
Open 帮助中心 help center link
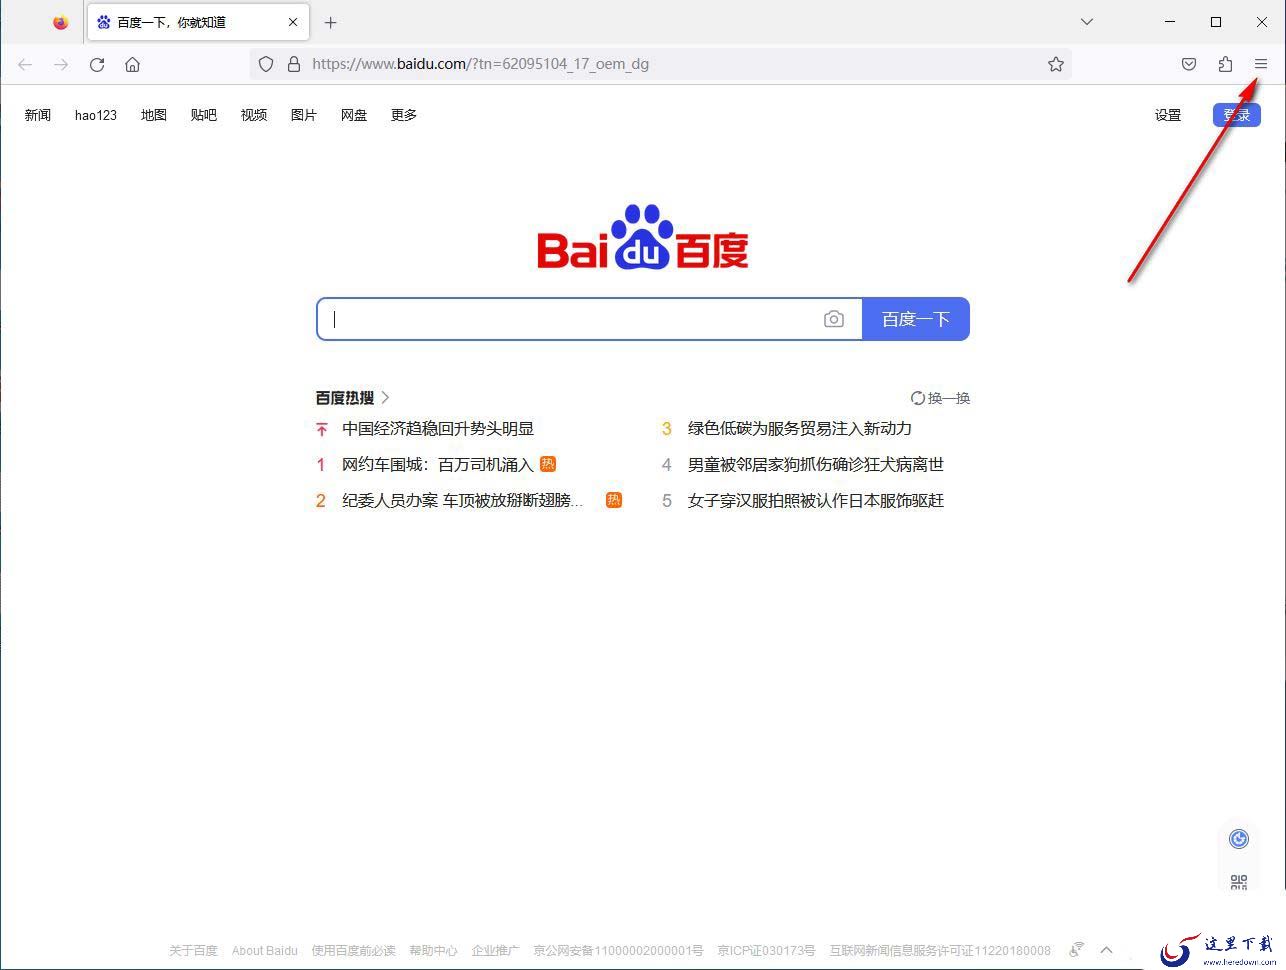(433, 950)
